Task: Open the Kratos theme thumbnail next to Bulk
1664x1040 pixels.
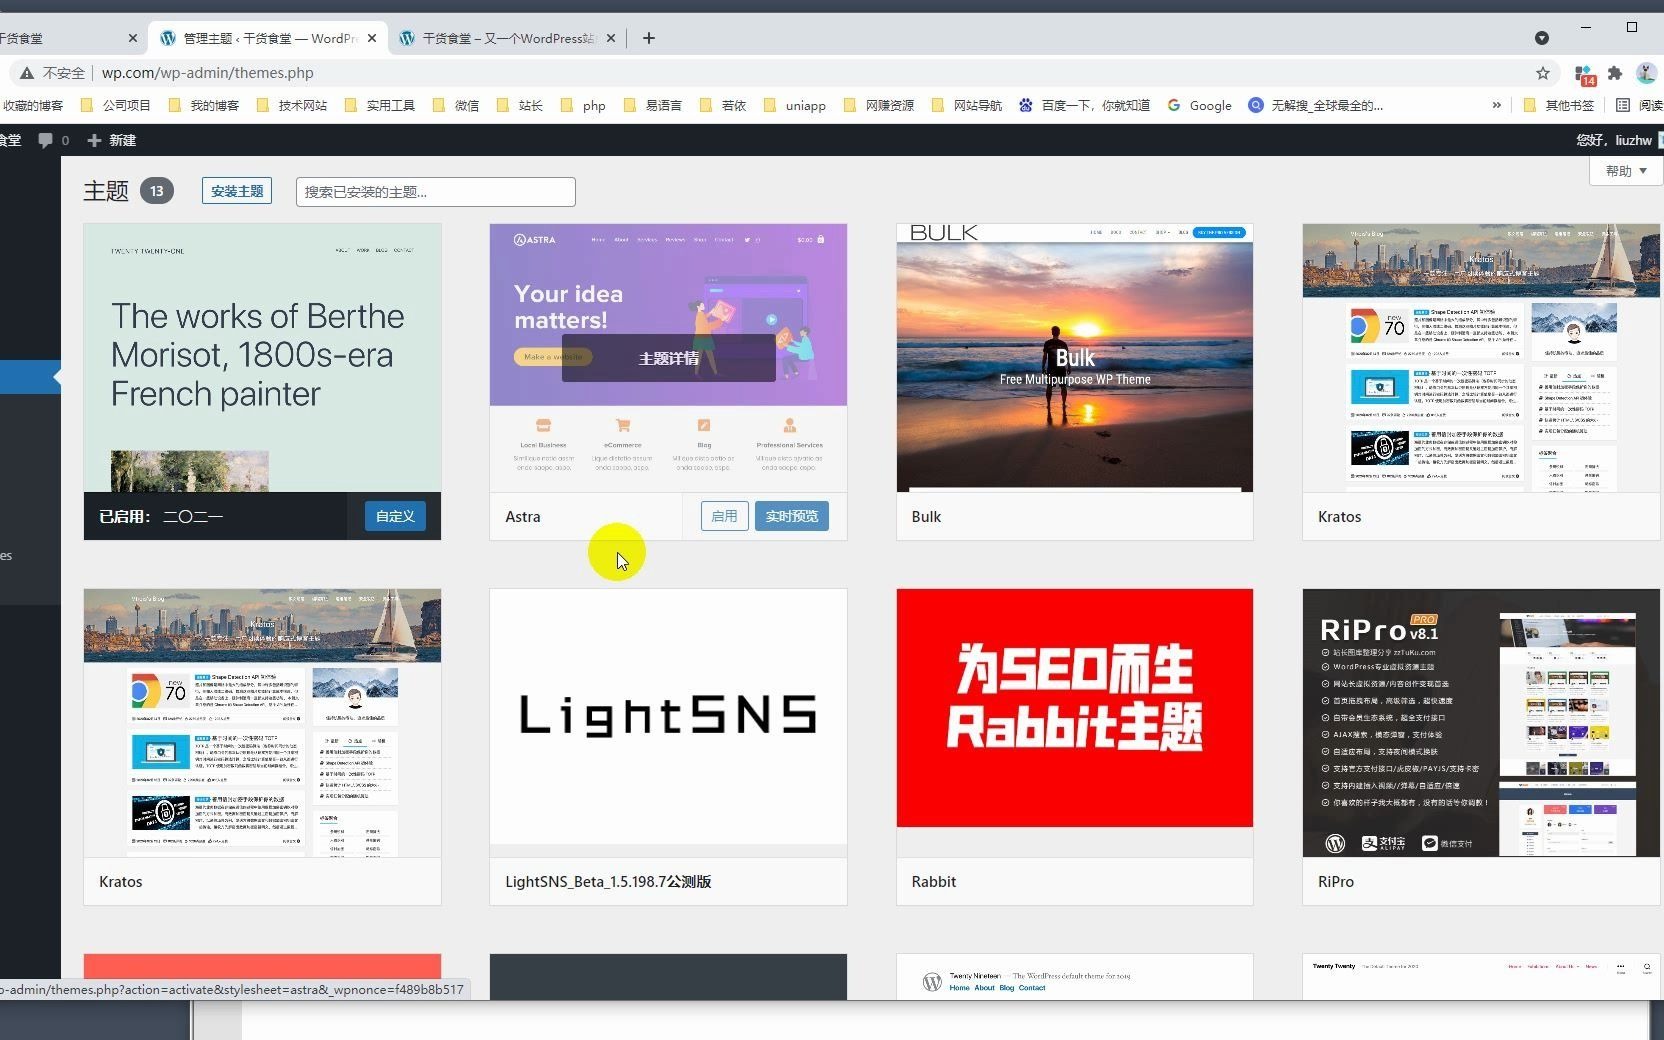Action: (x=1481, y=358)
